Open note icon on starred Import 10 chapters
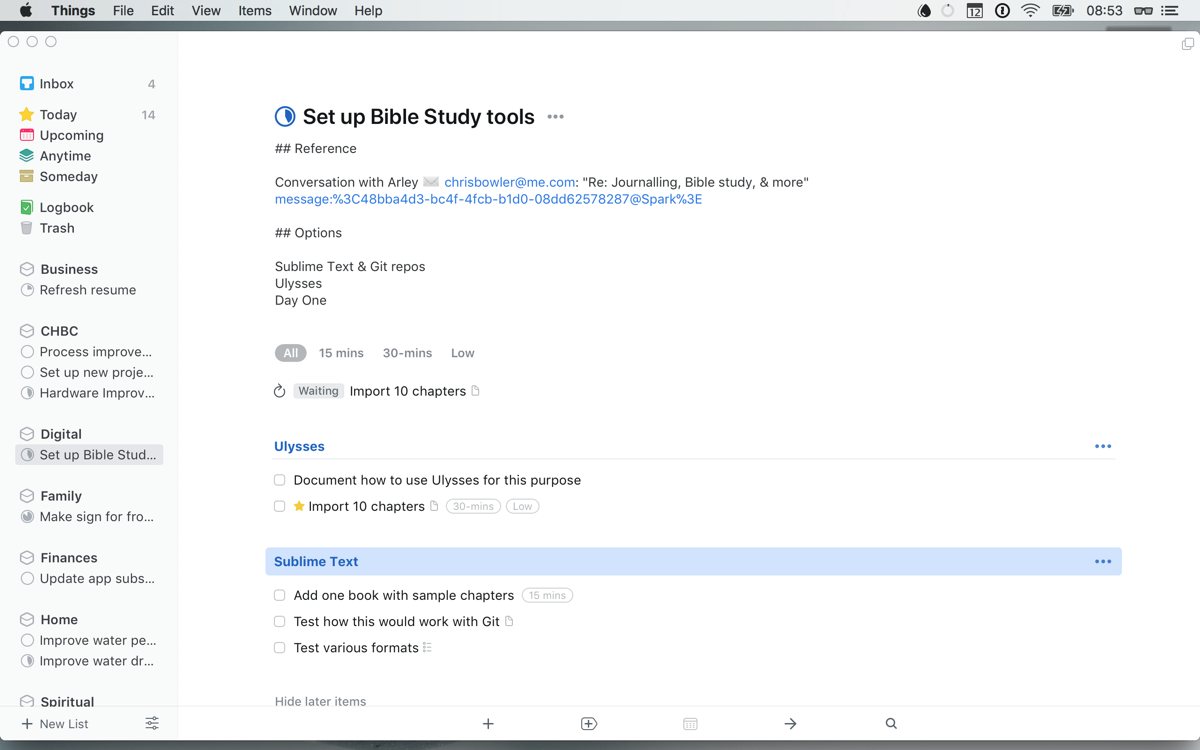The width and height of the screenshot is (1200, 750). [434, 506]
